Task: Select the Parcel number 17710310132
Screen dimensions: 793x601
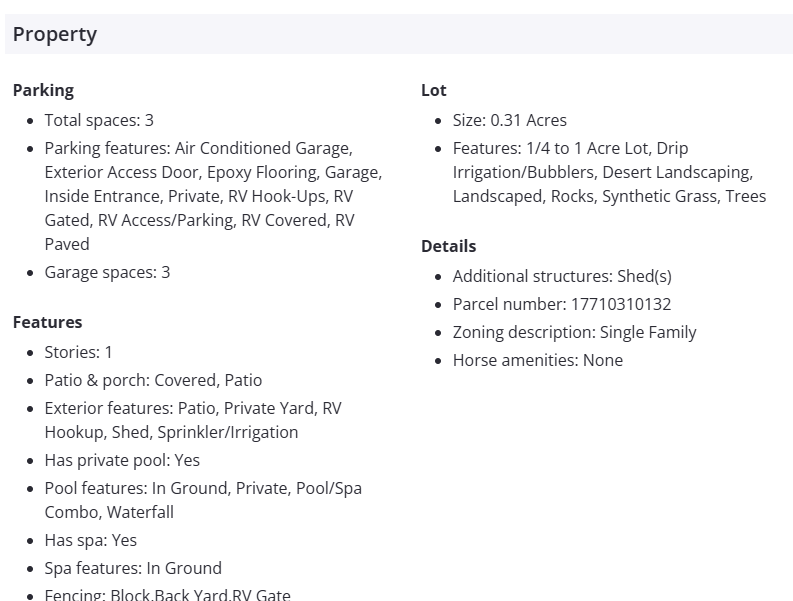Action: [x=562, y=304]
